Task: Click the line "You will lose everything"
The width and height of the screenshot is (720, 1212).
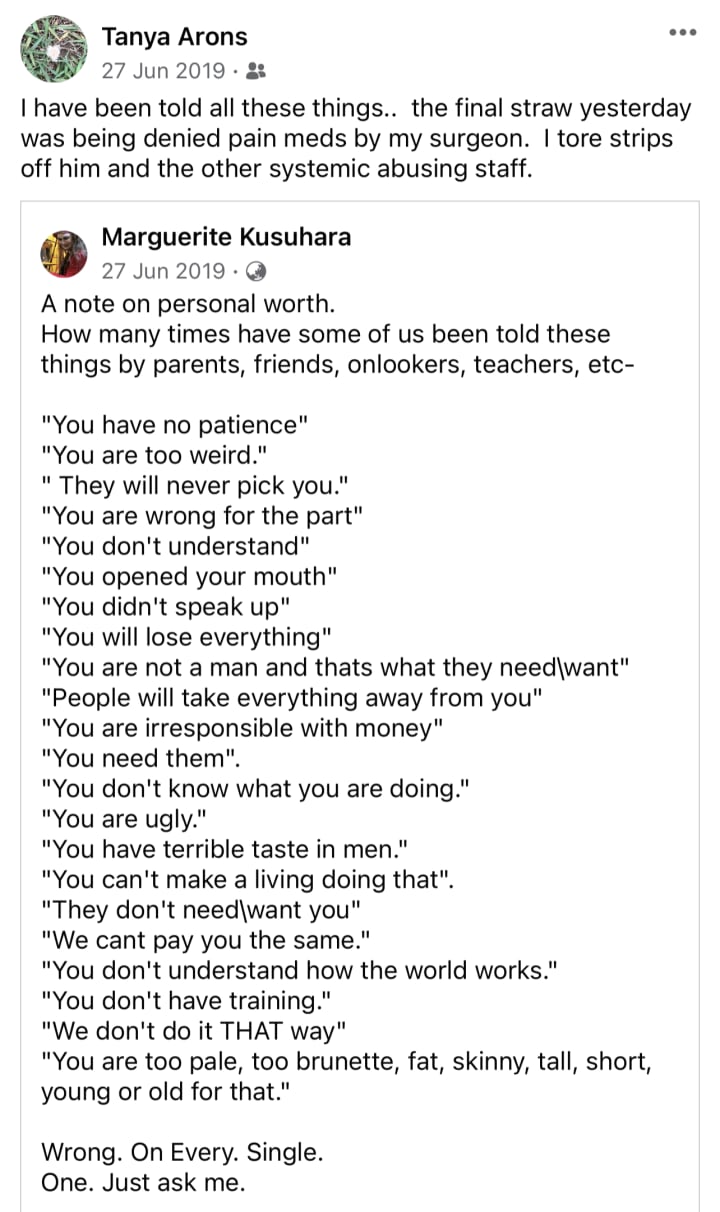Action: pyautogui.click(x=186, y=637)
